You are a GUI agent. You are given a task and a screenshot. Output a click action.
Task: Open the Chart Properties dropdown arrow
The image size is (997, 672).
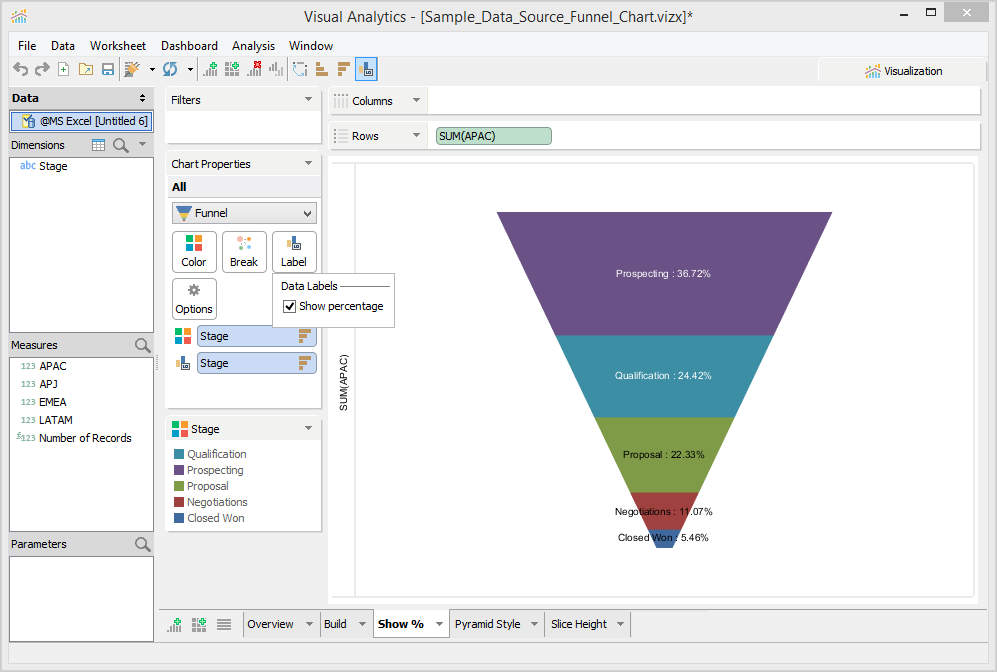(308, 163)
